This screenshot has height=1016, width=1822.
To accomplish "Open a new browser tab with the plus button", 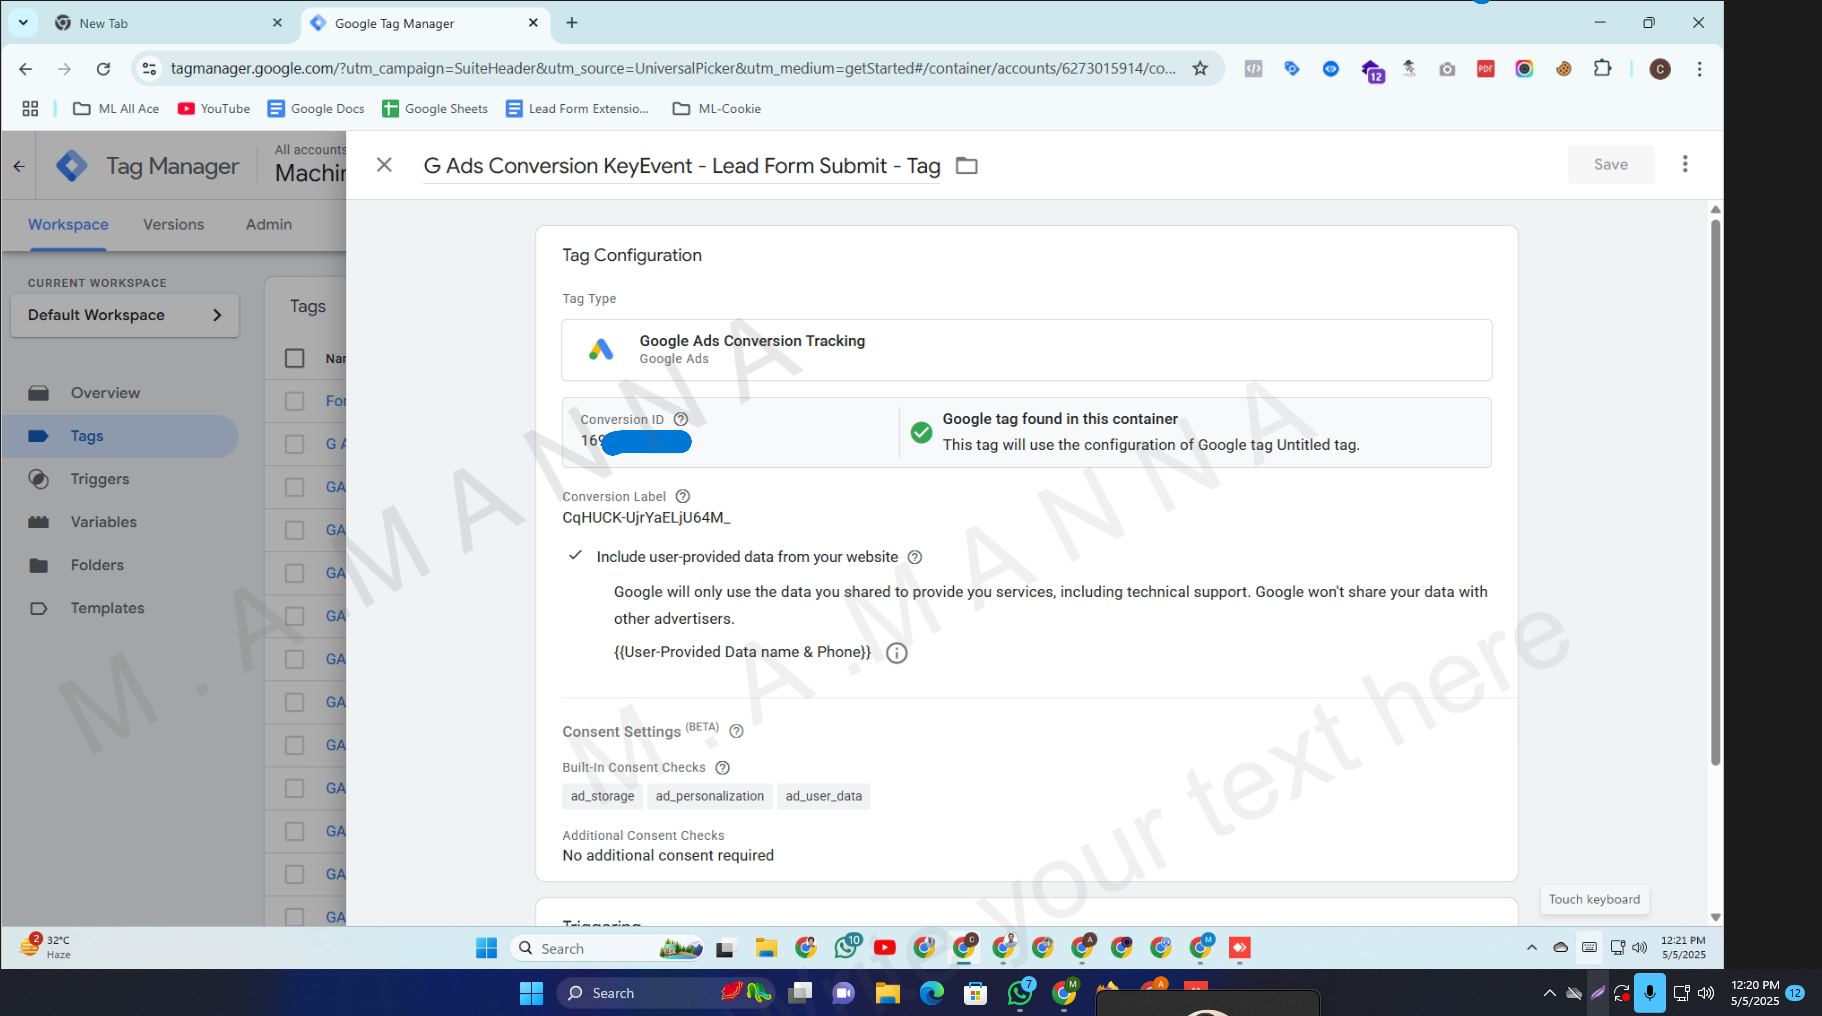I will [x=572, y=22].
